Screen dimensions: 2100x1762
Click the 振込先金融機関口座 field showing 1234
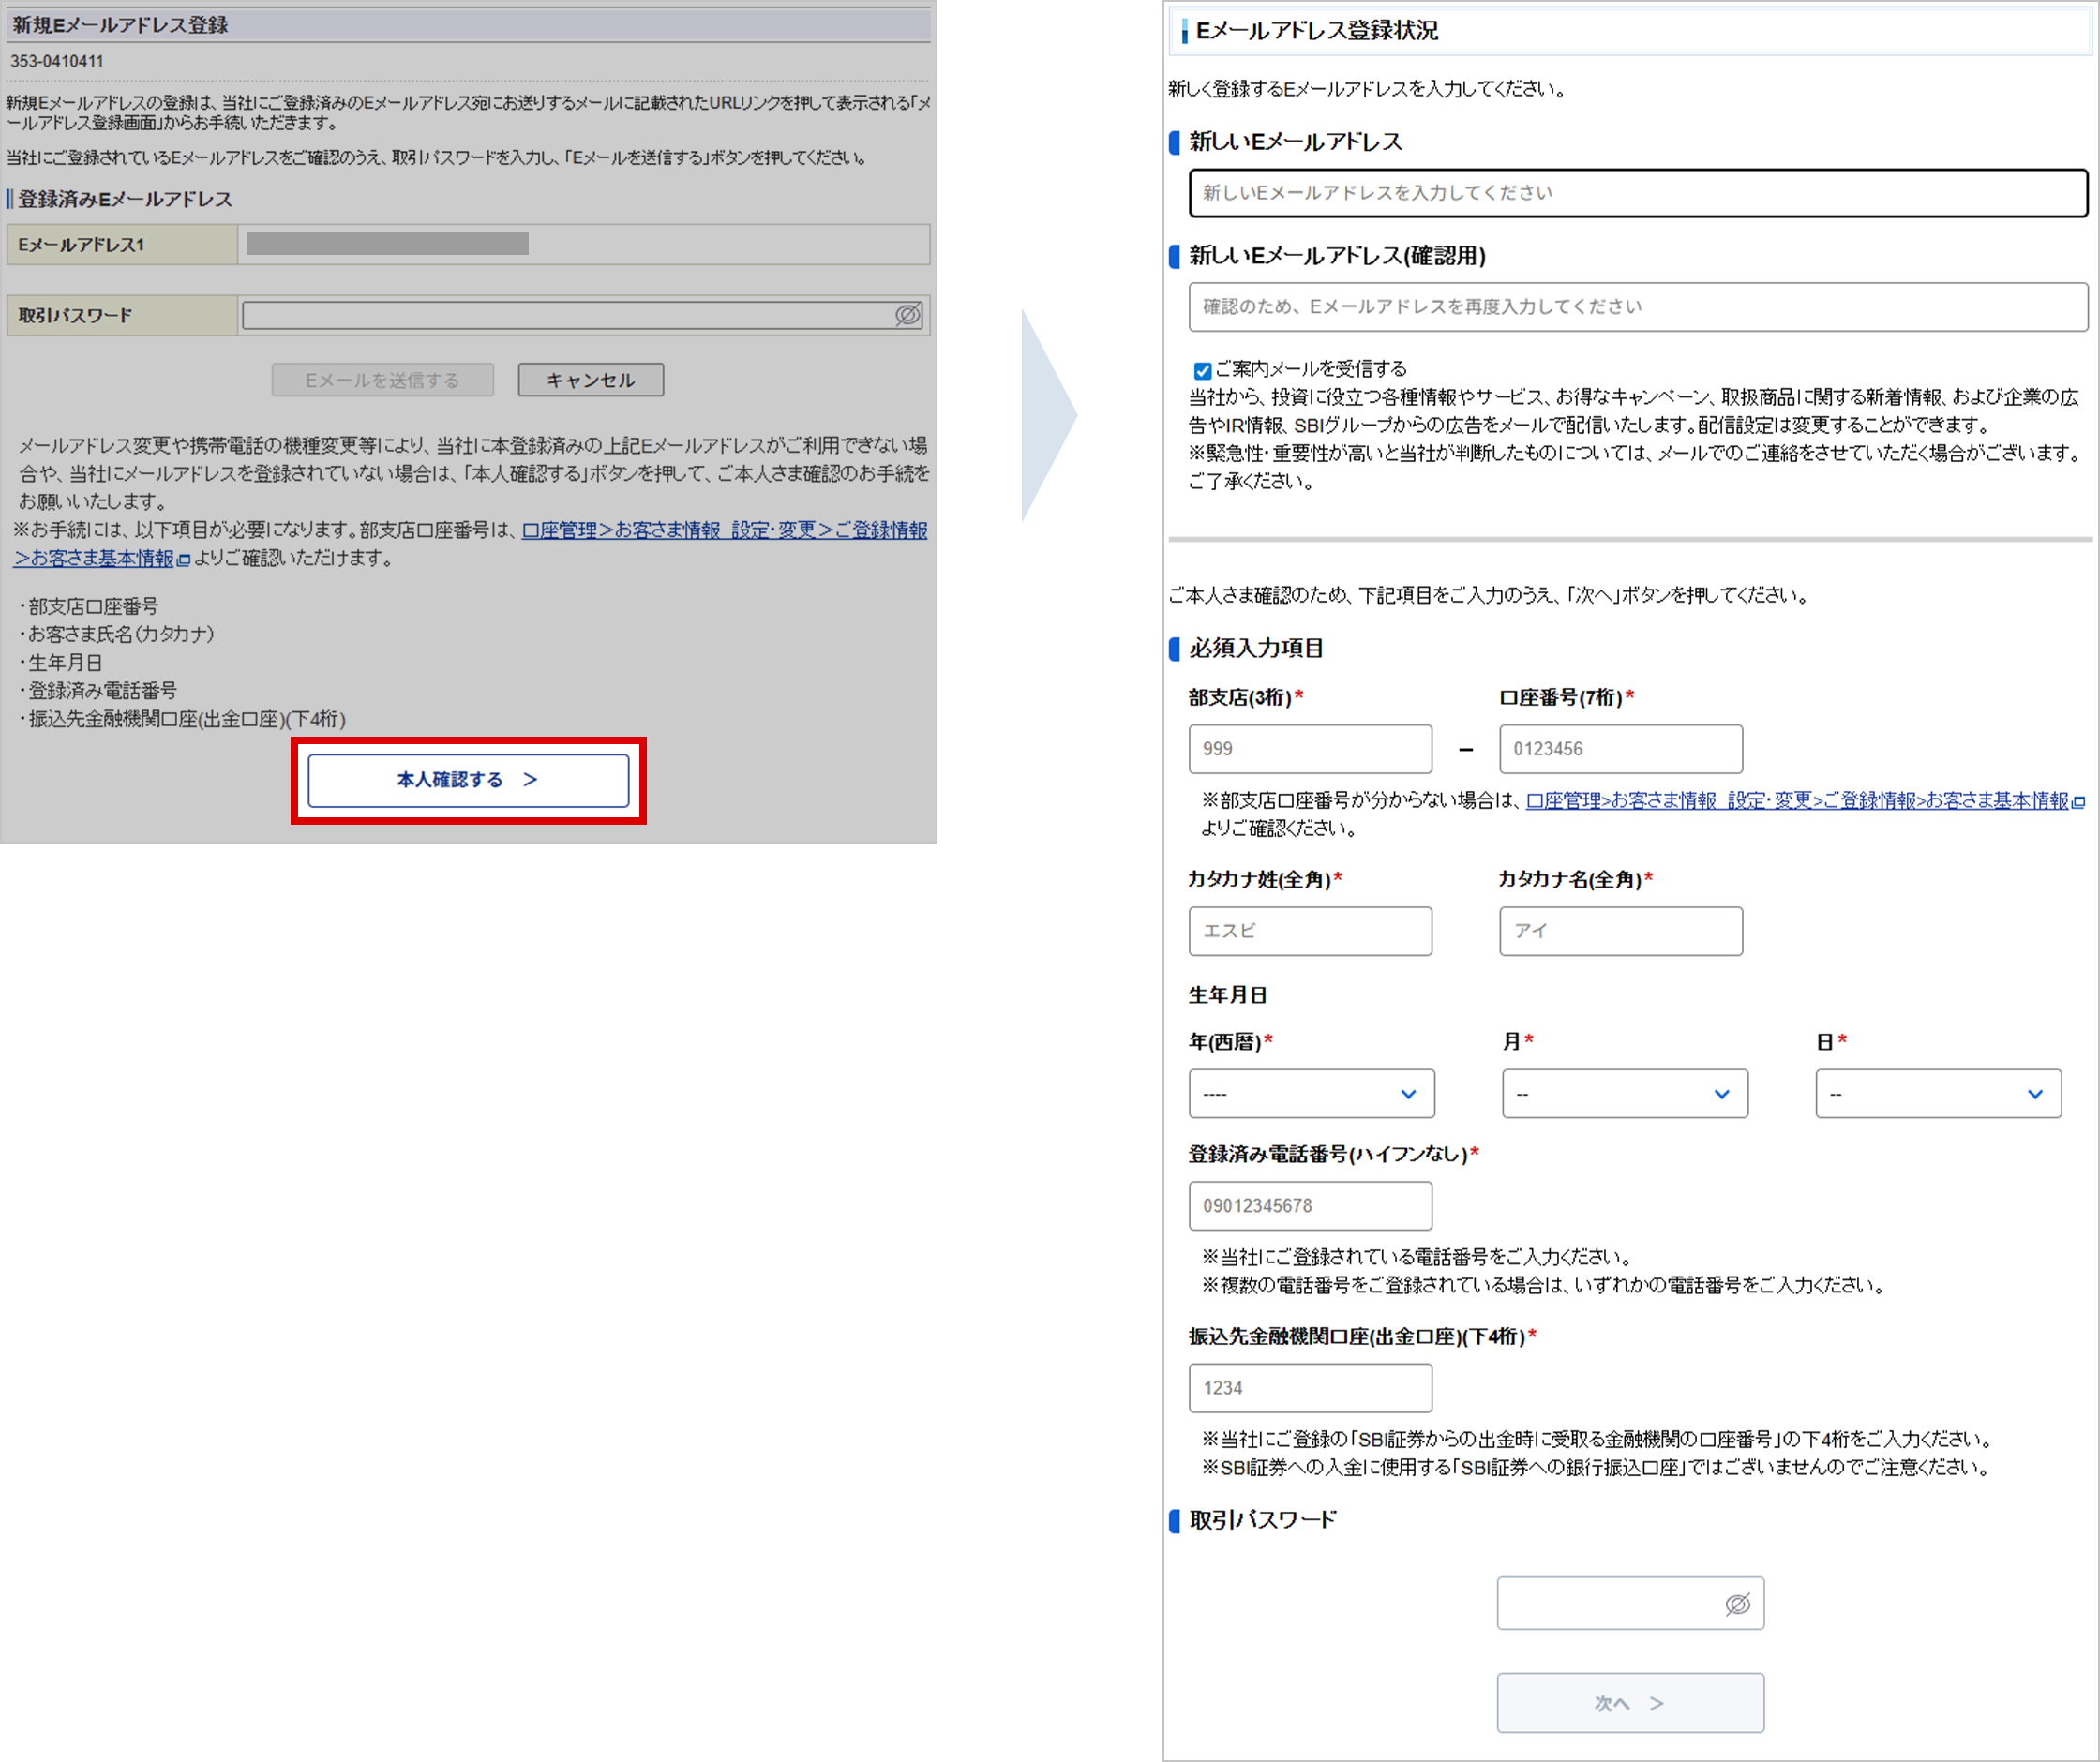1310,1388
